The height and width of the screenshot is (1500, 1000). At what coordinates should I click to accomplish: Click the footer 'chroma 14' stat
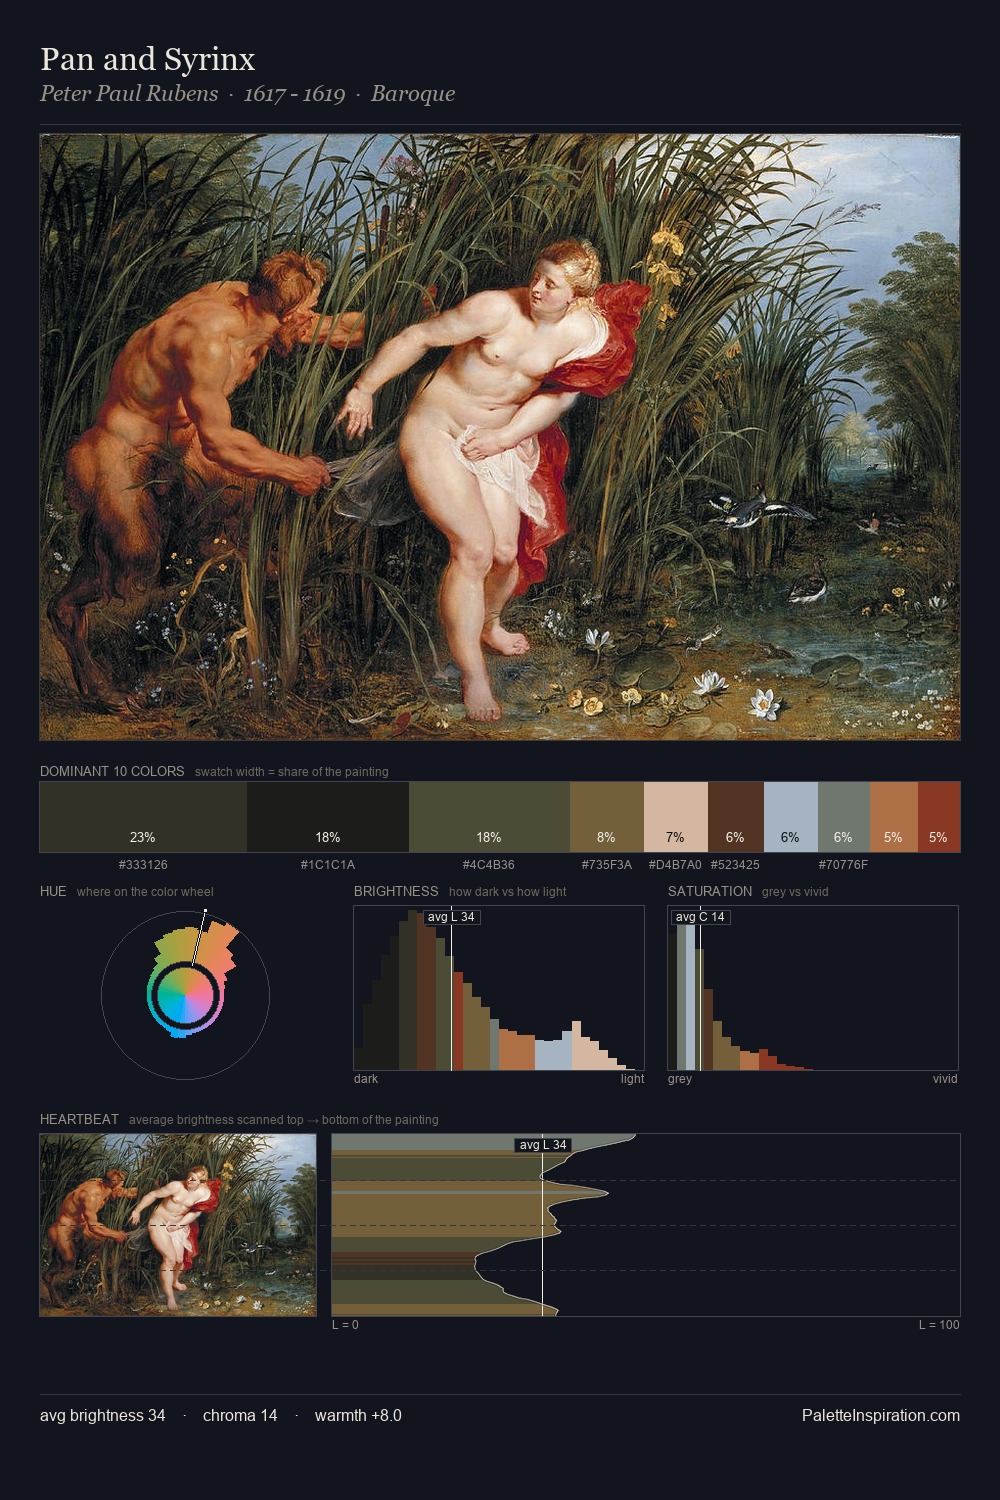[x=240, y=1416]
